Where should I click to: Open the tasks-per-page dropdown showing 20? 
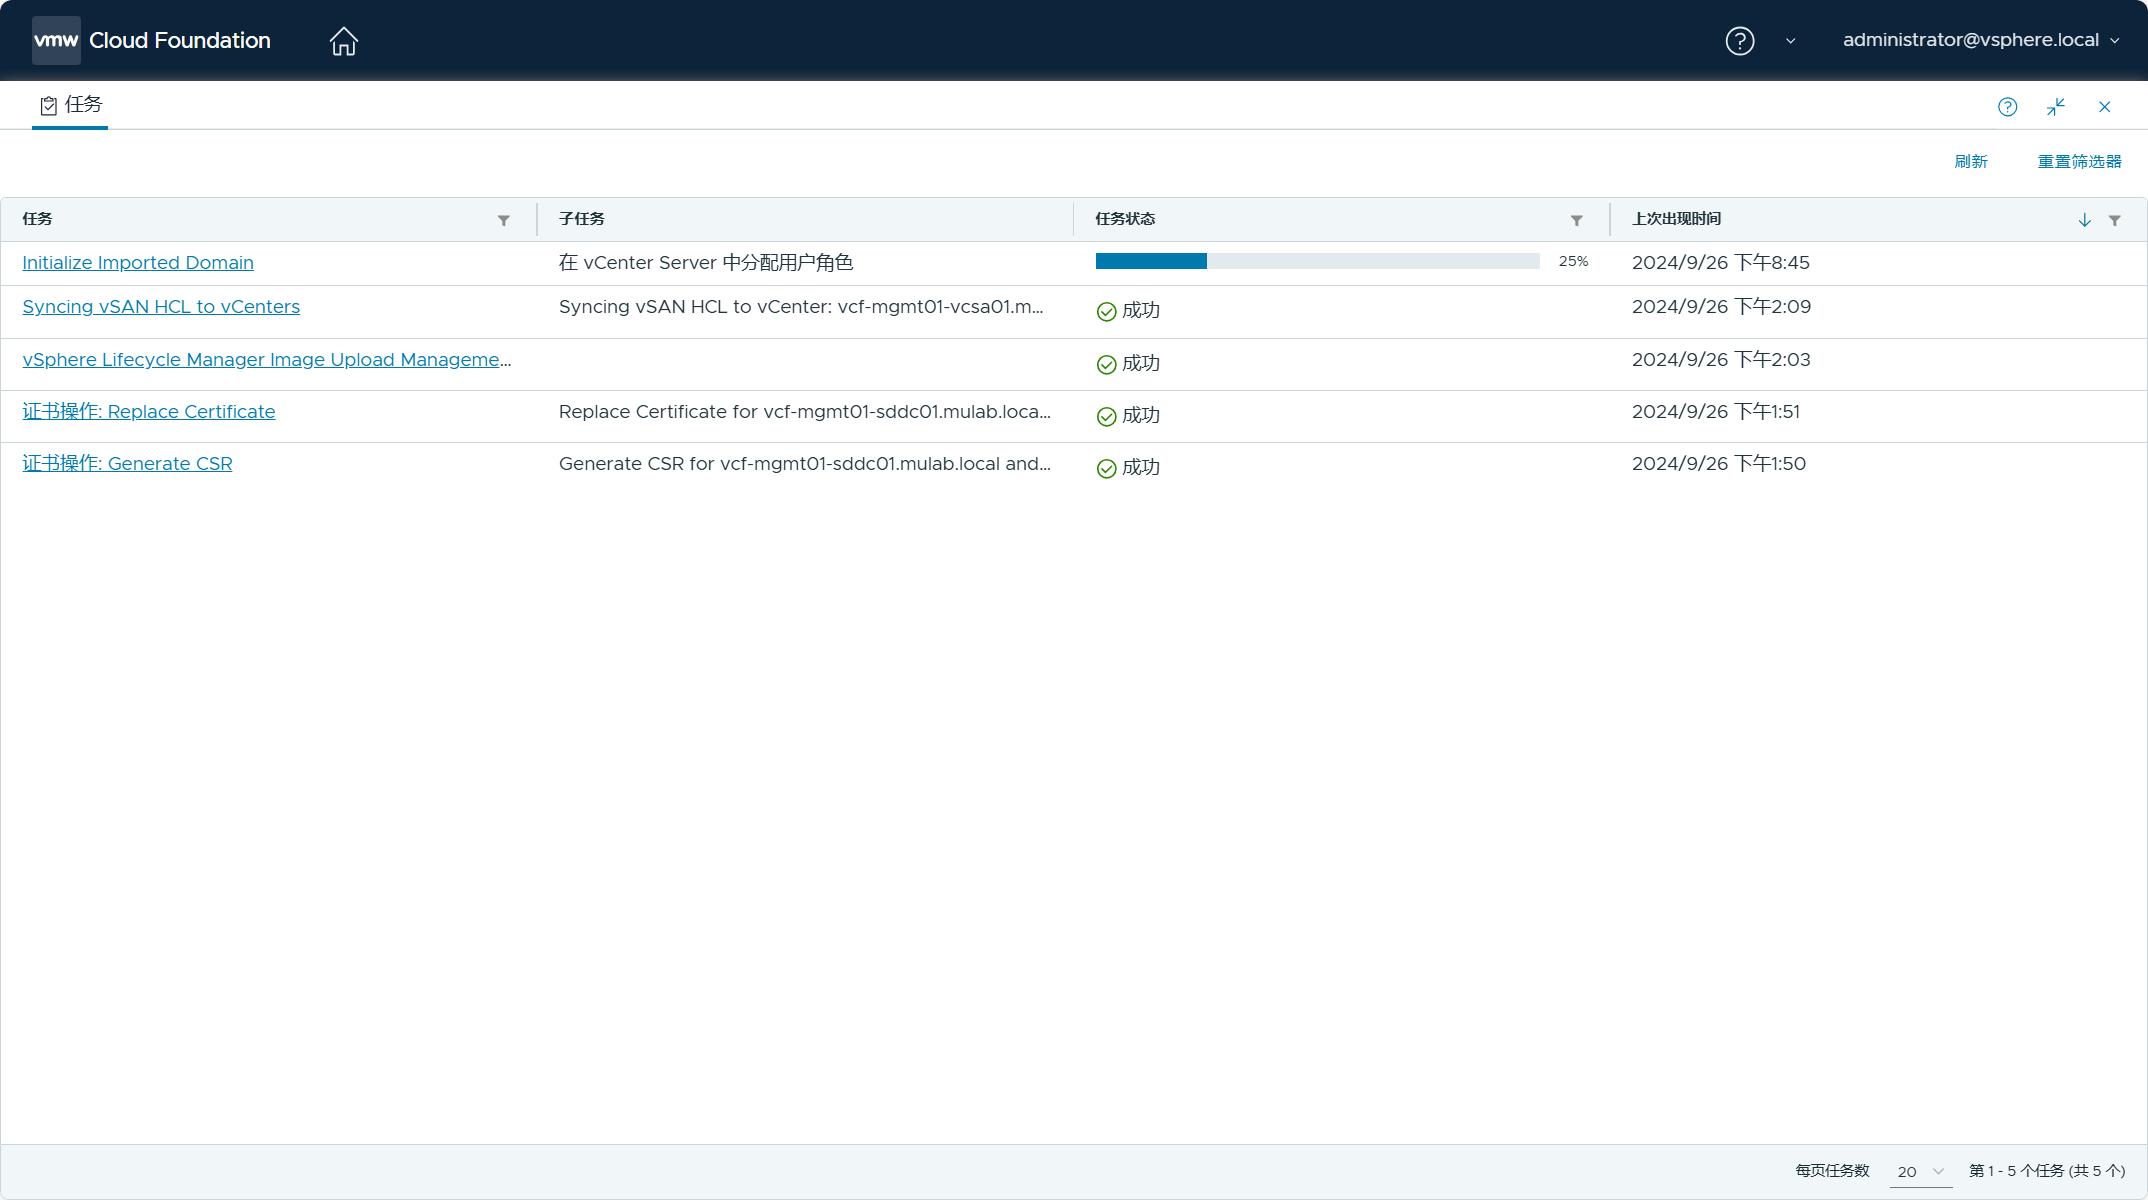(x=1920, y=1171)
